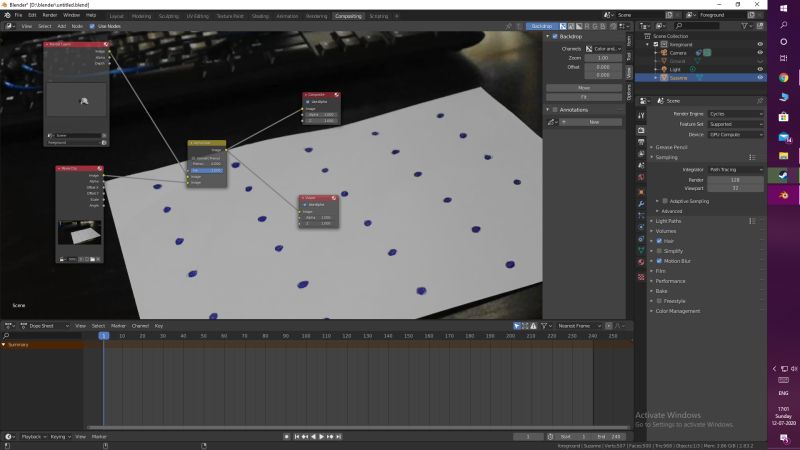Toggle the Backdrop header button
Image resolution: width=800 pixels, height=450 pixels.
click(542, 26)
